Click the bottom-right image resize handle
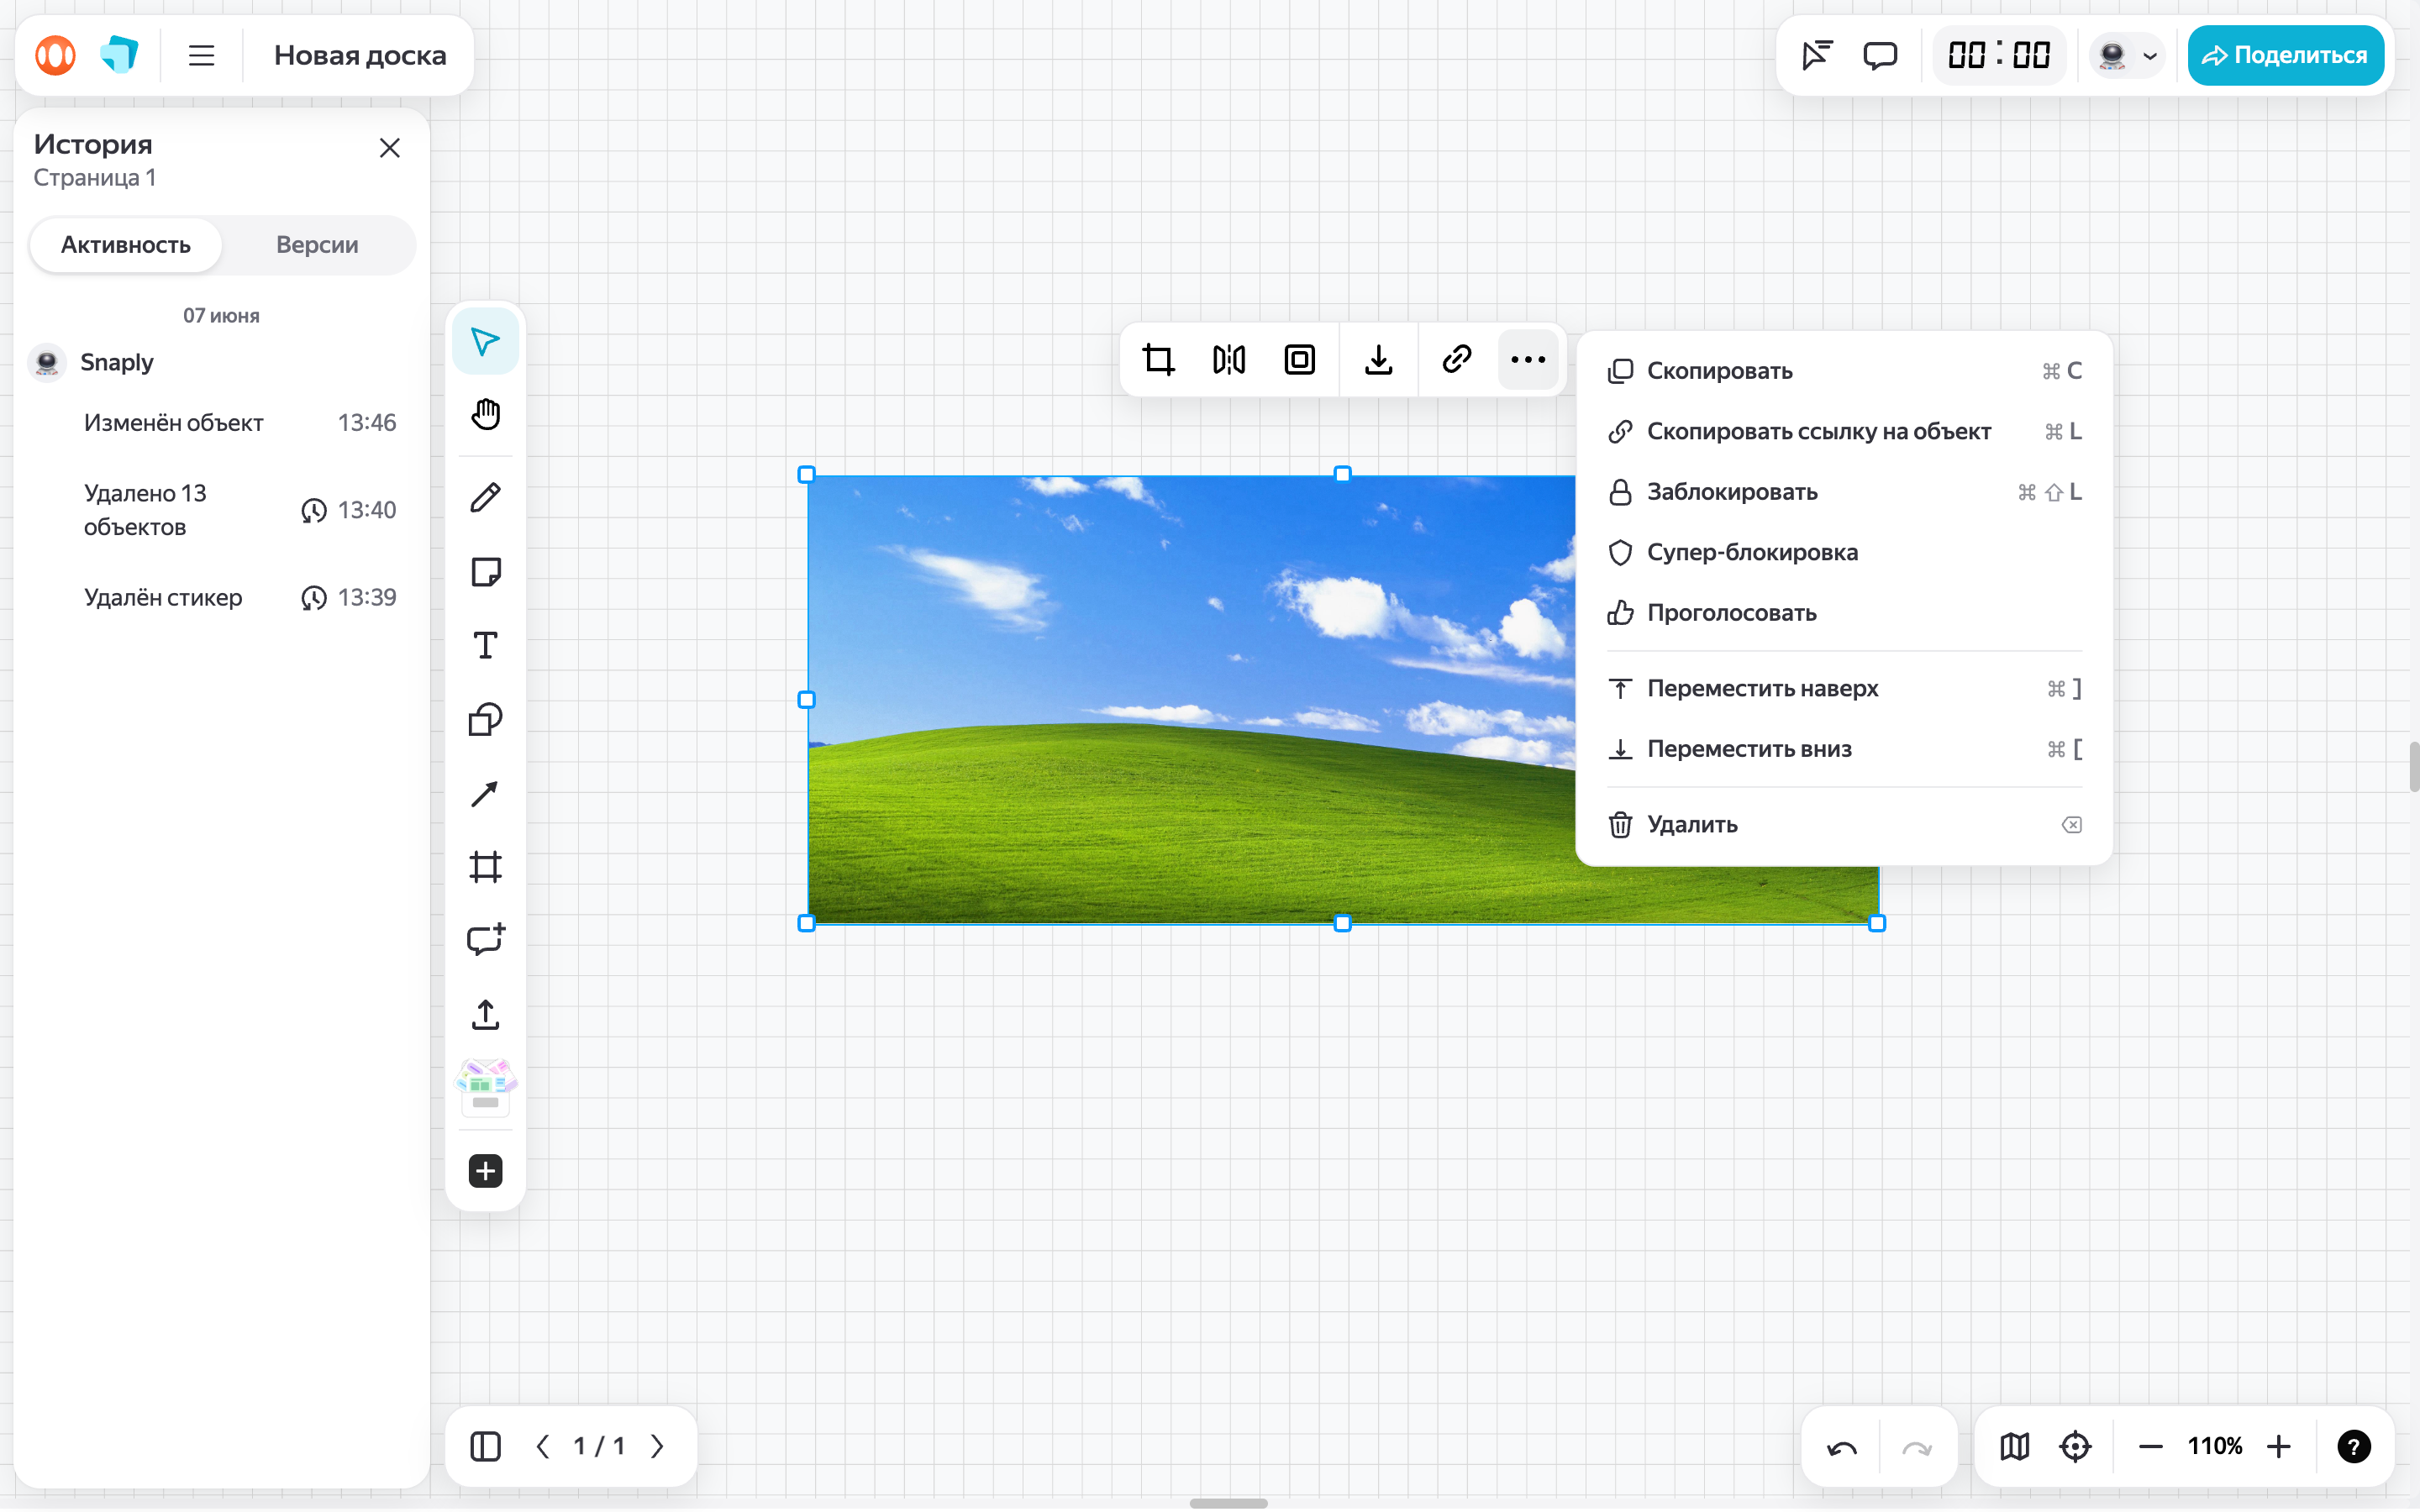 (1877, 923)
